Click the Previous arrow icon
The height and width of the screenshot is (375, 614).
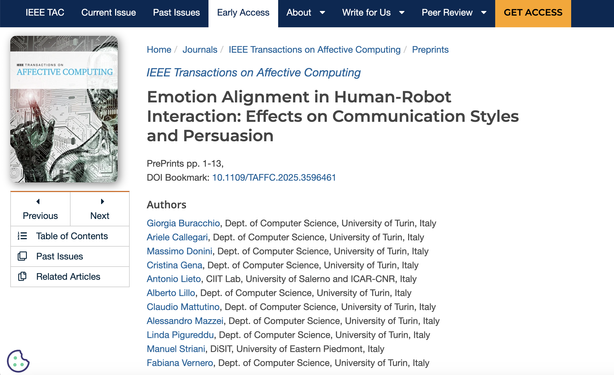[38, 202]
